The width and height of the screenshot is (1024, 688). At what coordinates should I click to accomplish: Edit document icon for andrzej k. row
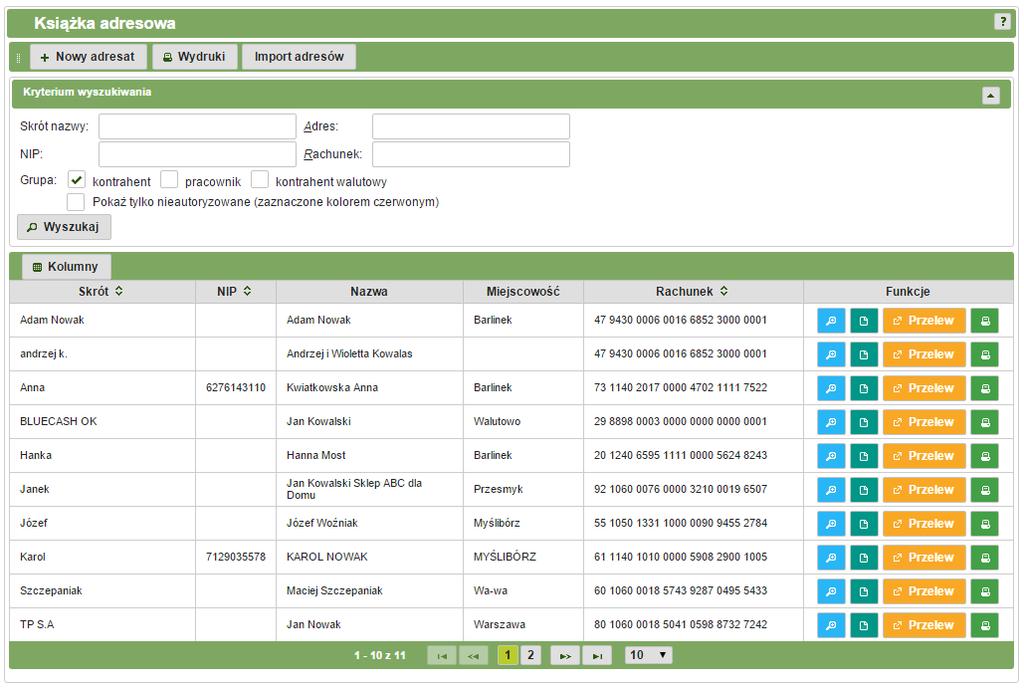point(863,354)
